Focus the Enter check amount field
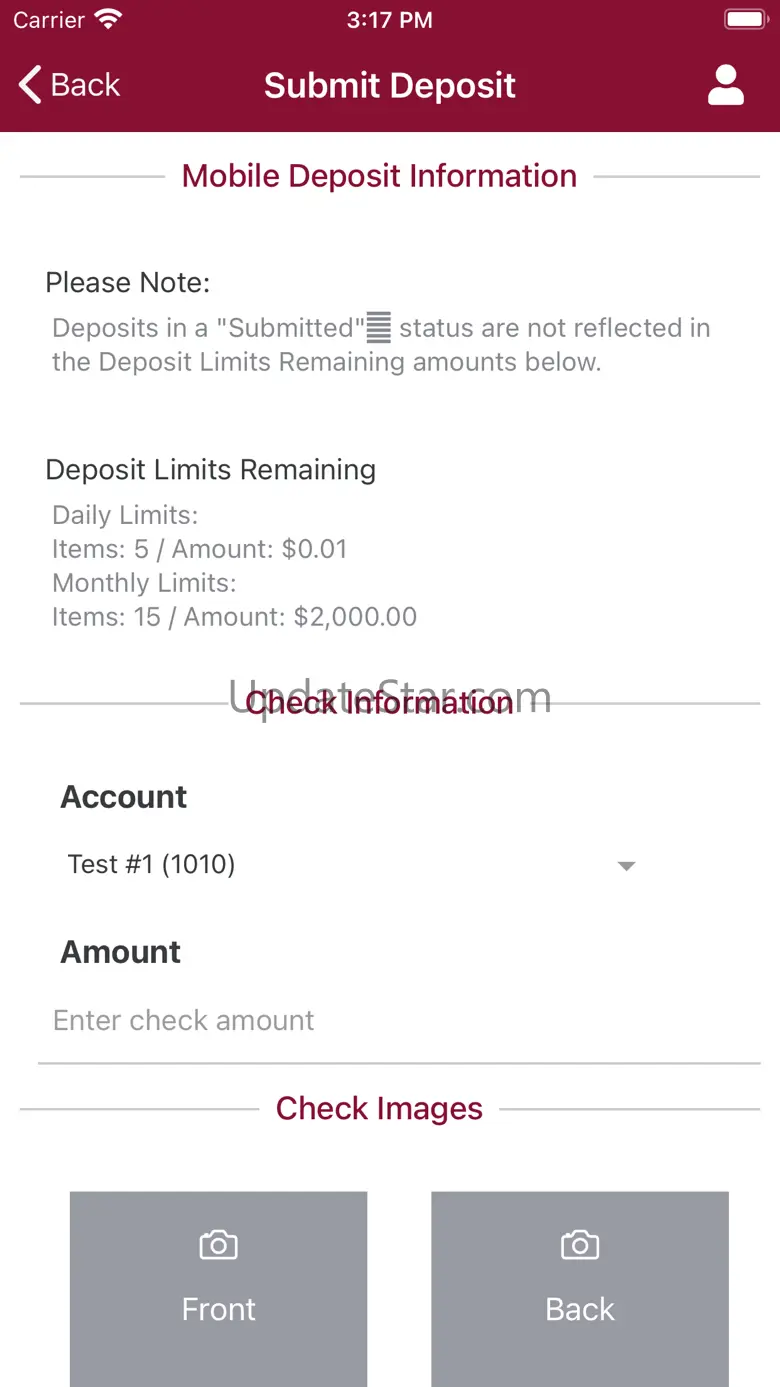This screenshot has height=1387, width=780. pyautogui.click(x=398, y=1020)
